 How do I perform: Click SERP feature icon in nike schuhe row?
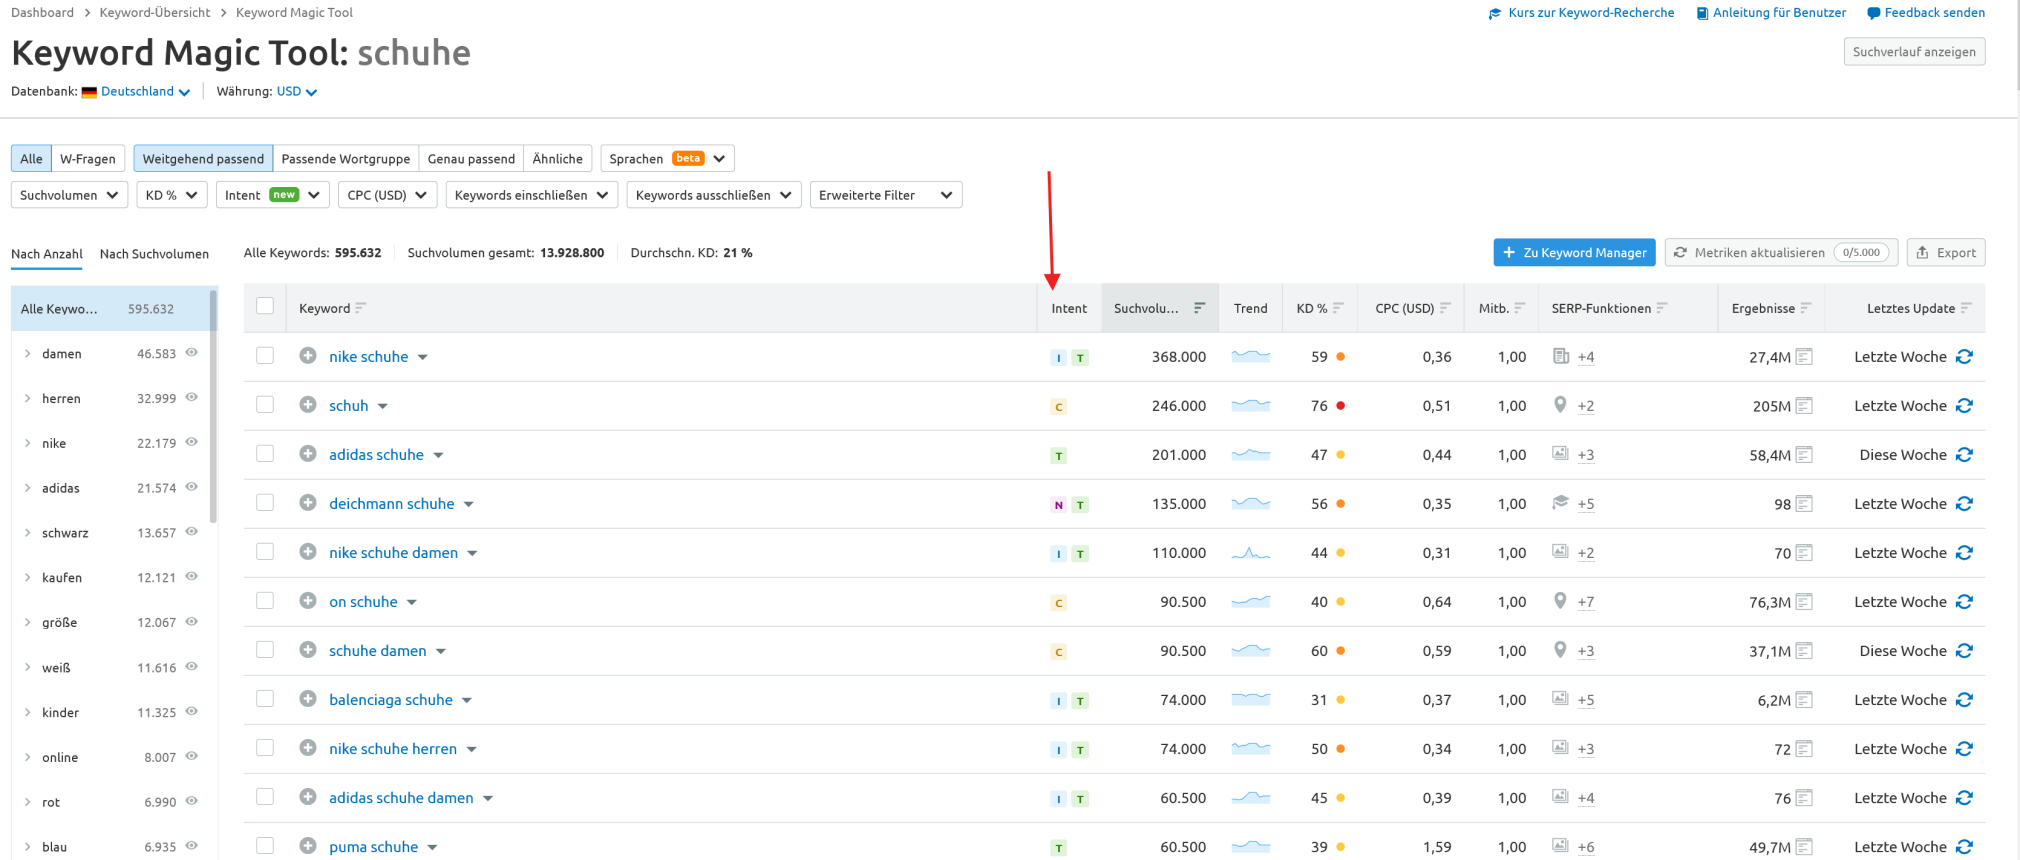coord(1560,356)
